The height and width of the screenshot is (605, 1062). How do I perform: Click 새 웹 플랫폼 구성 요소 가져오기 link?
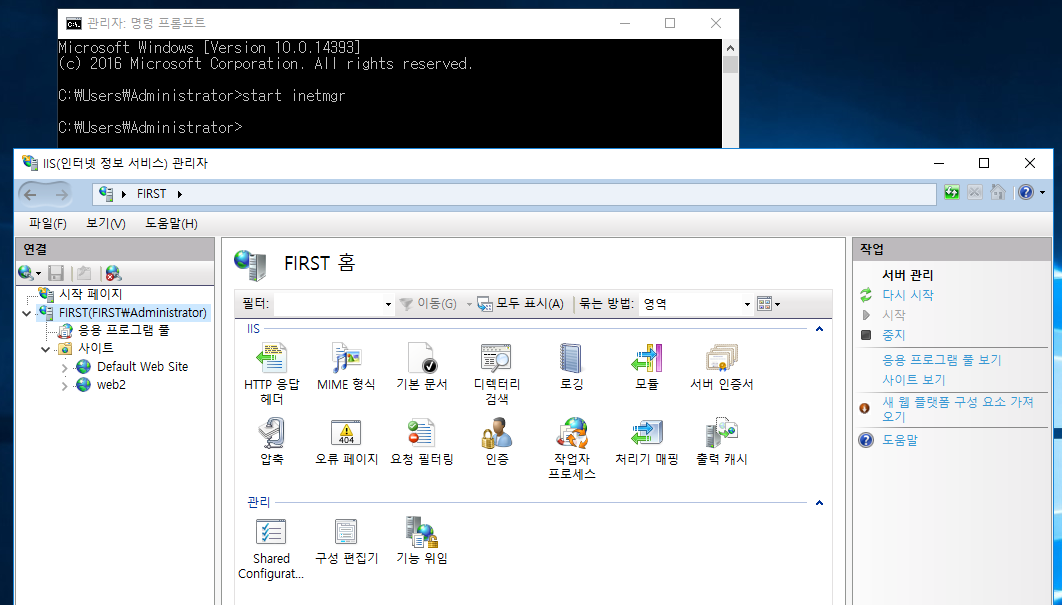click(x=958, y=409)
